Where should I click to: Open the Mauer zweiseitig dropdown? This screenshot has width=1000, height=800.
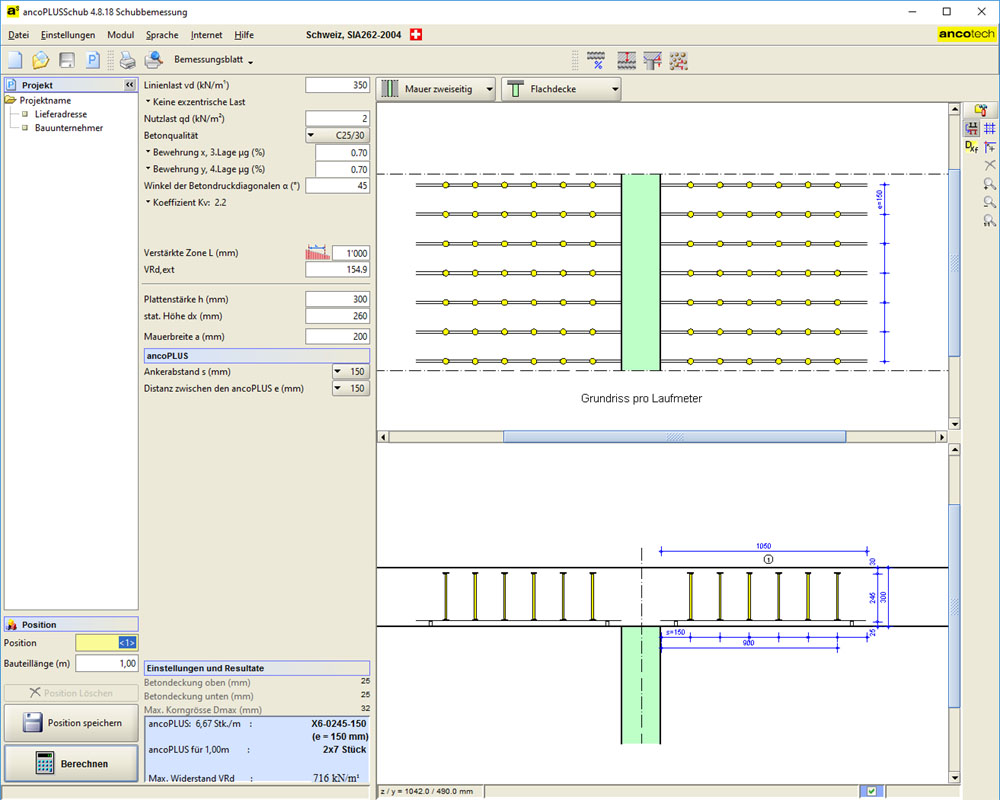click(x=438, y=89)
